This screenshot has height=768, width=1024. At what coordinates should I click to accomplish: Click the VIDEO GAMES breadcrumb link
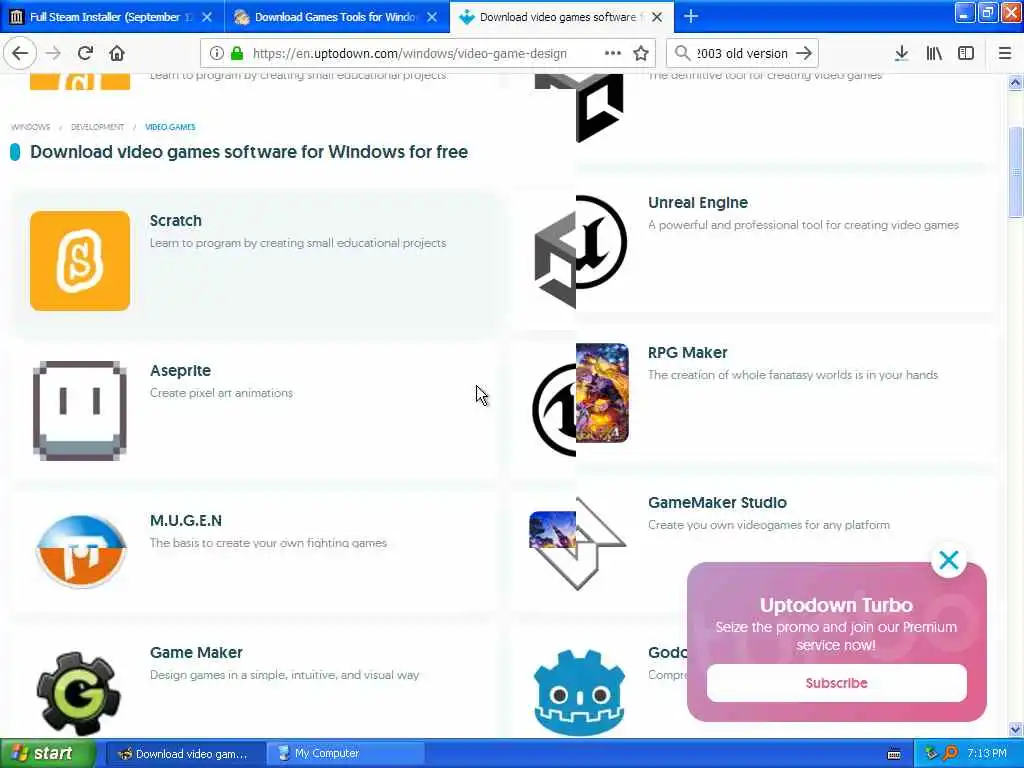(170, 127)
